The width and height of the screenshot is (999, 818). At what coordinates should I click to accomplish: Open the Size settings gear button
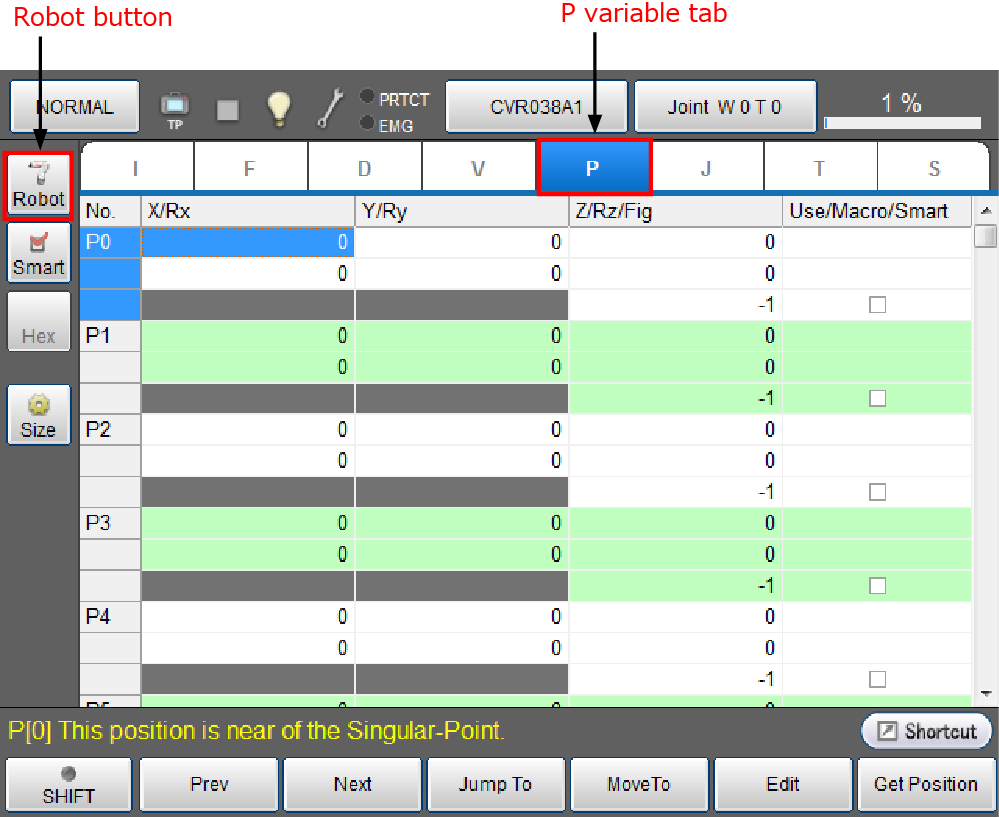pyautogui.click(x=39, y=415)
